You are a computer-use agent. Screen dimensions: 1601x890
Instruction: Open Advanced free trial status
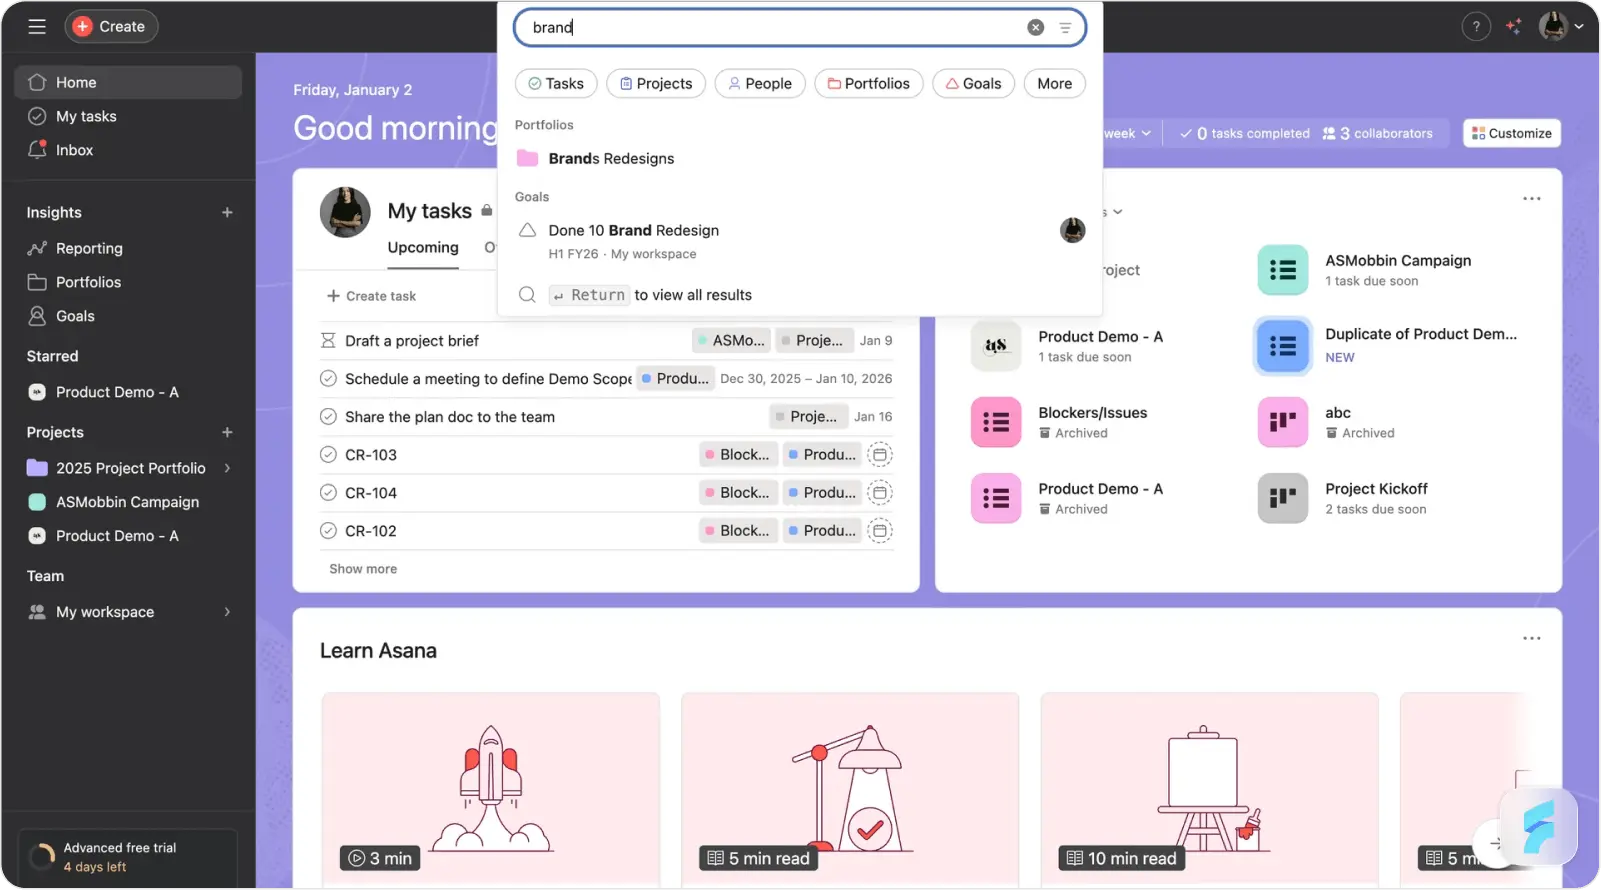(x=128, y=858)
